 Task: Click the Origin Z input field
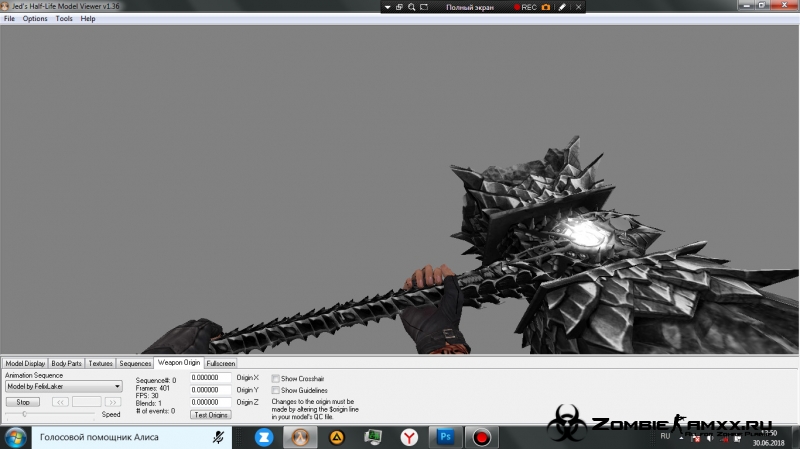pyautogui.click(x=210, y=402)
